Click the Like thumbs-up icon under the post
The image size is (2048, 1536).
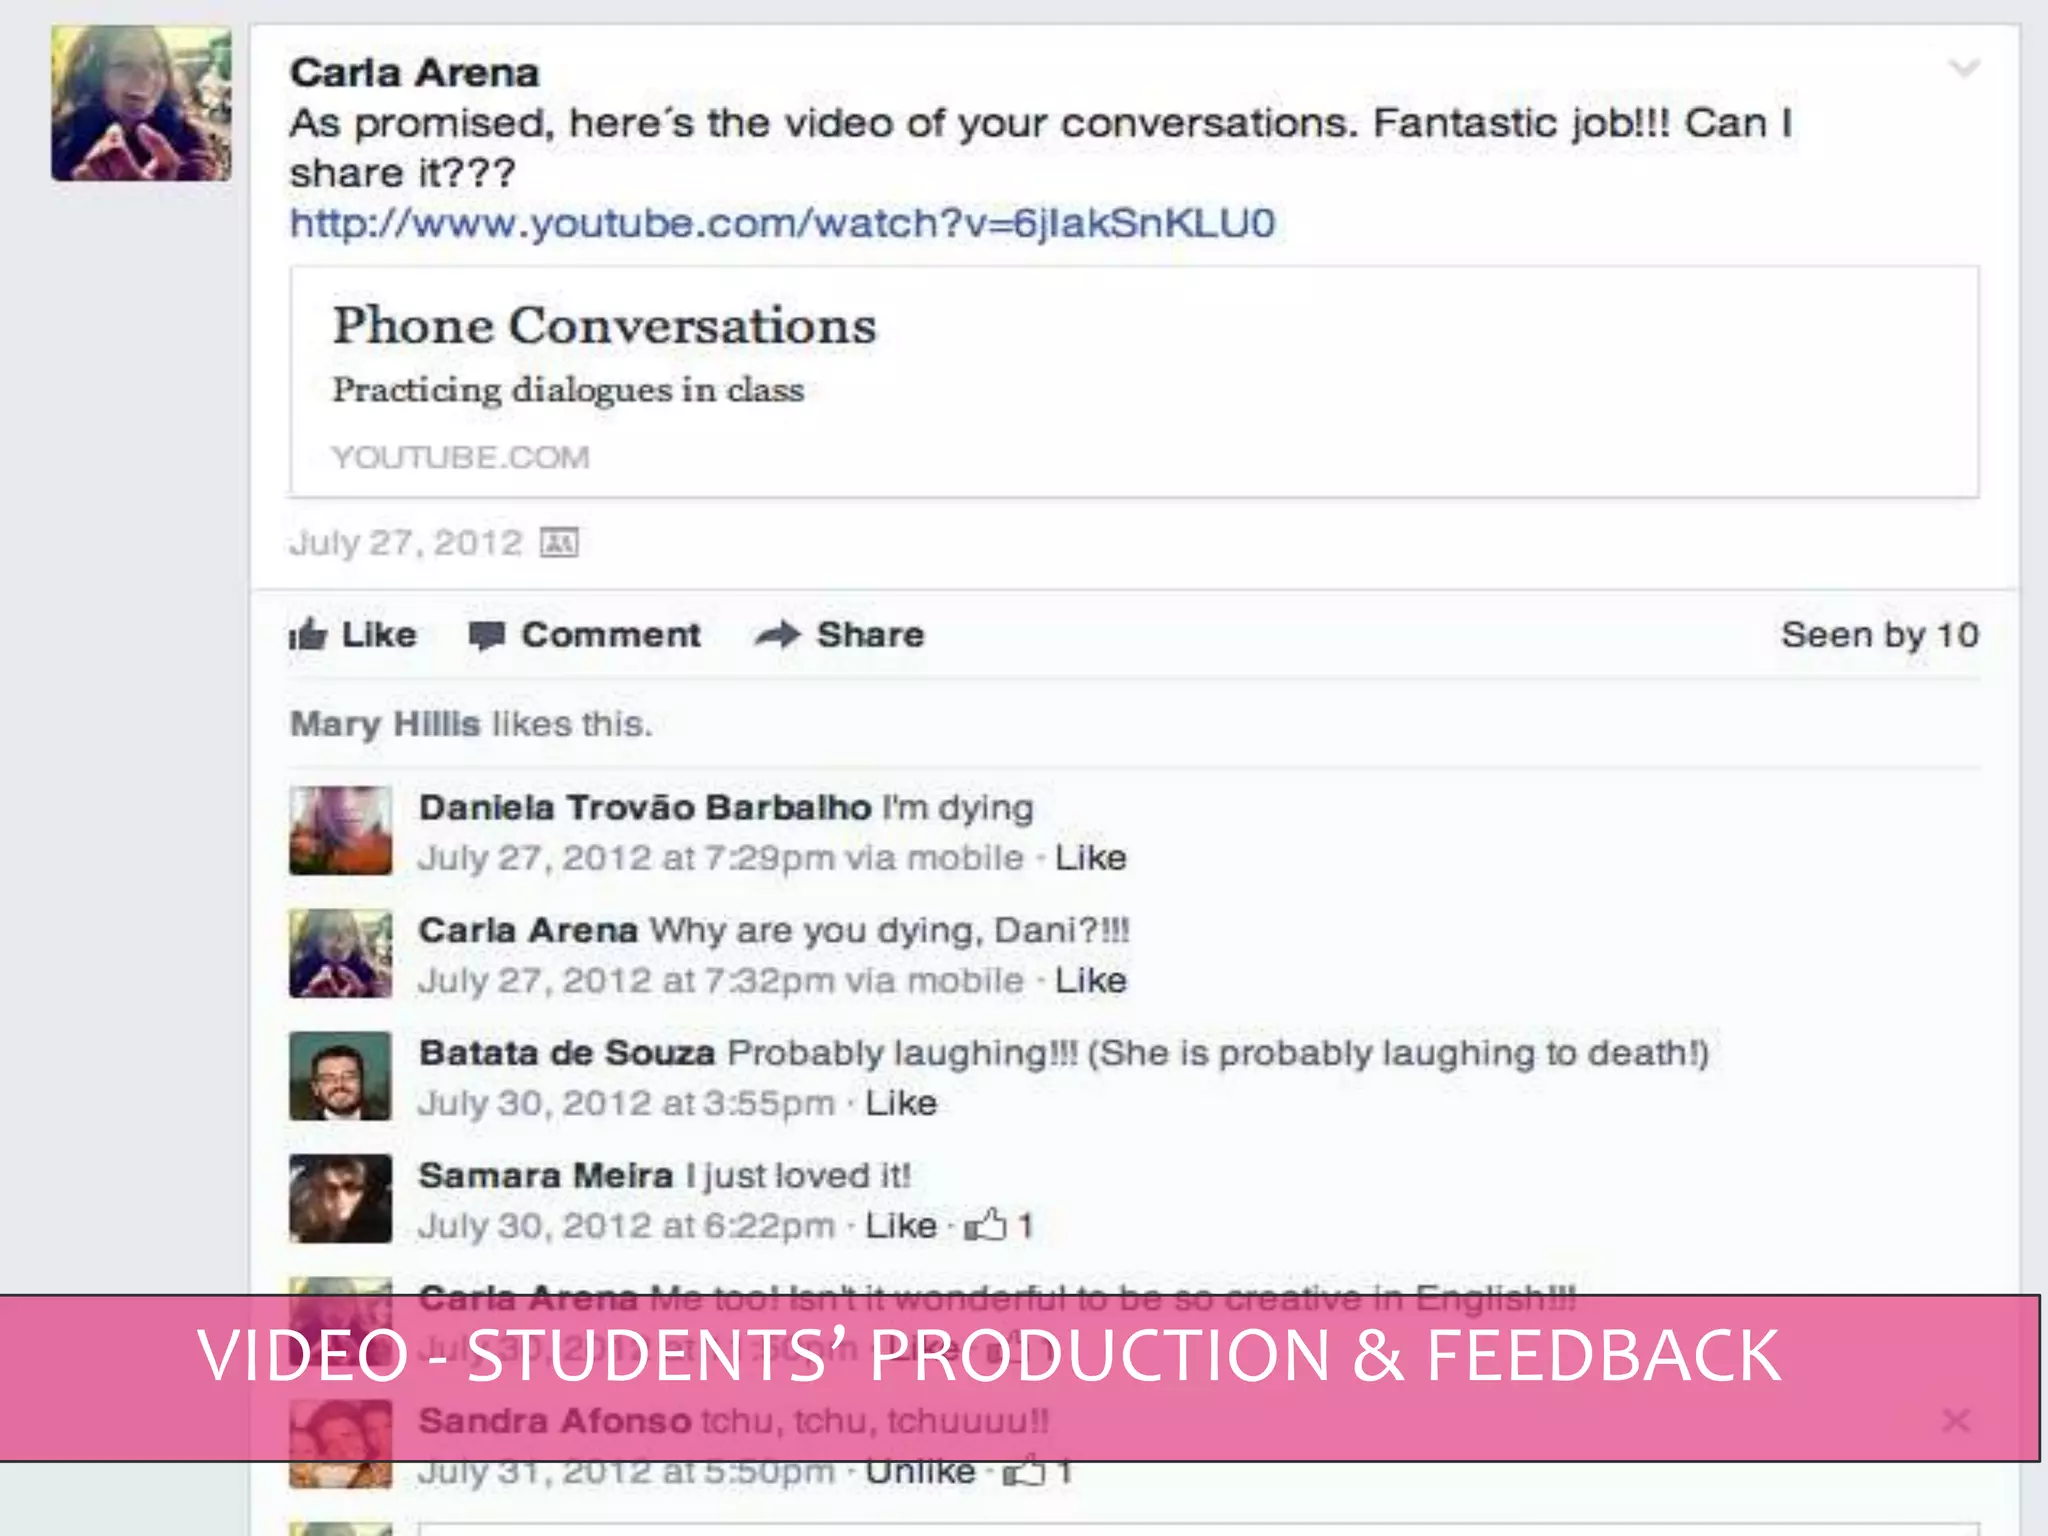(308, 634)
